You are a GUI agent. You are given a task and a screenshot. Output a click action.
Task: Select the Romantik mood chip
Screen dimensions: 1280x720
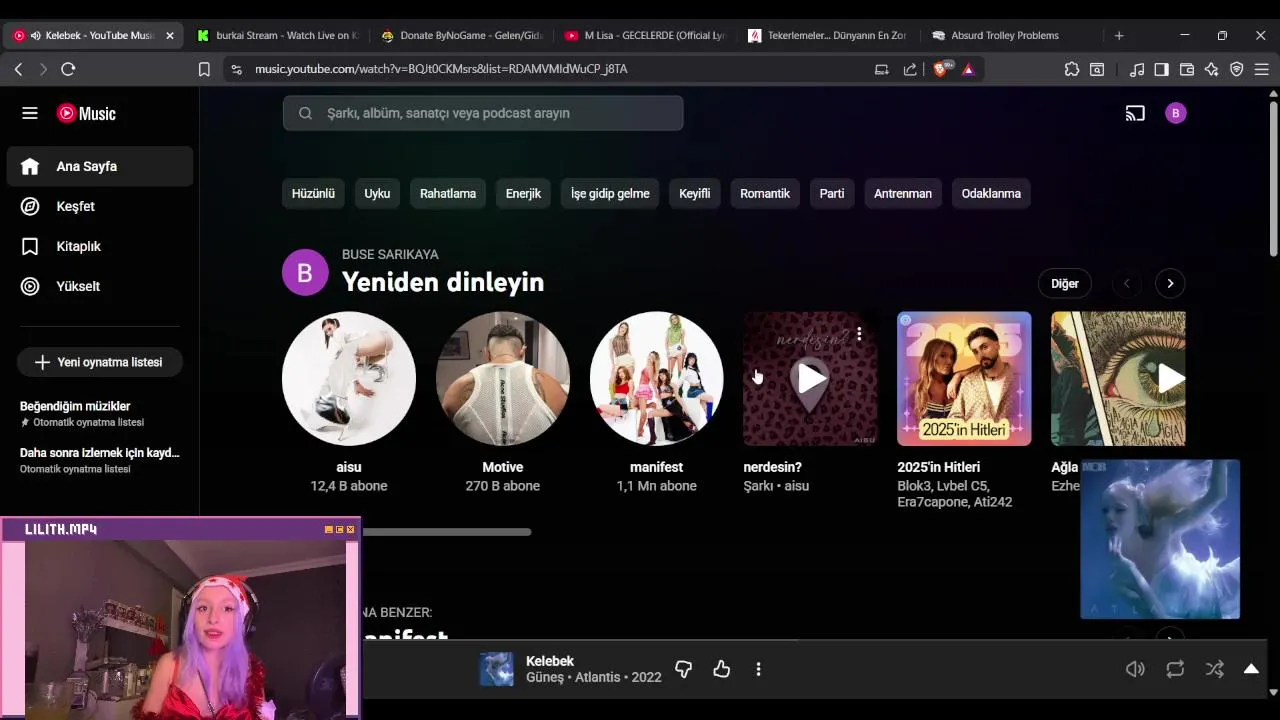click(765, 193)
